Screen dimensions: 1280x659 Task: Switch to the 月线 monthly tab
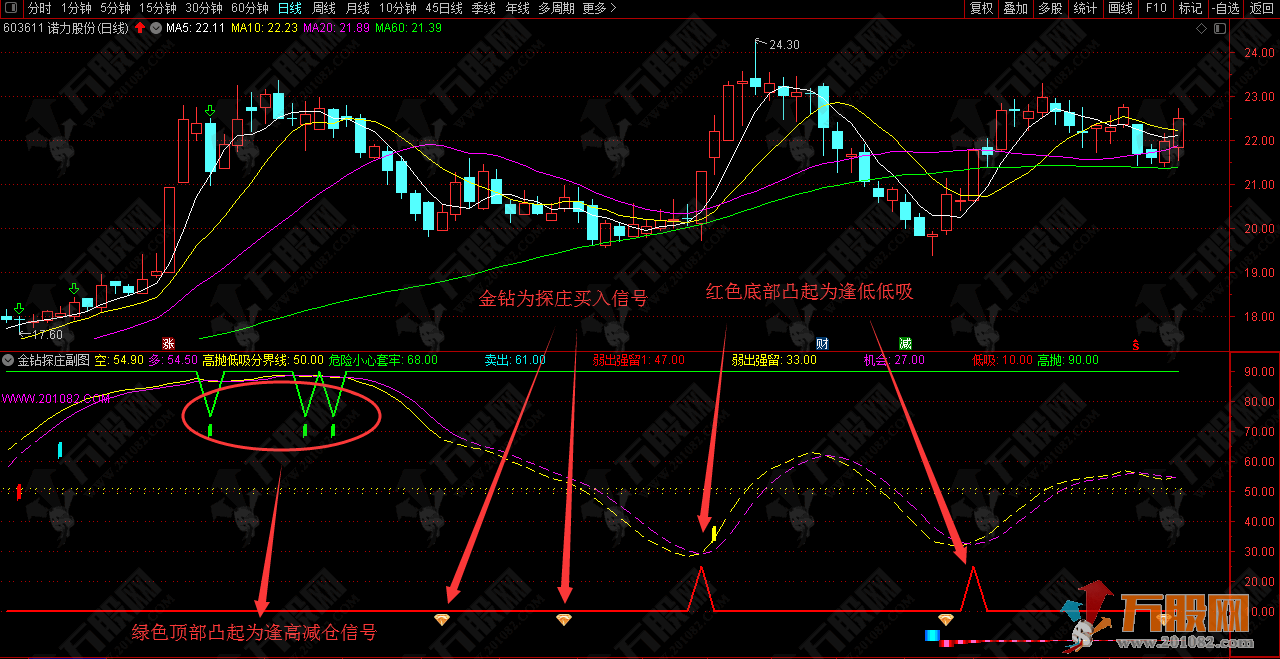(357, 8)
